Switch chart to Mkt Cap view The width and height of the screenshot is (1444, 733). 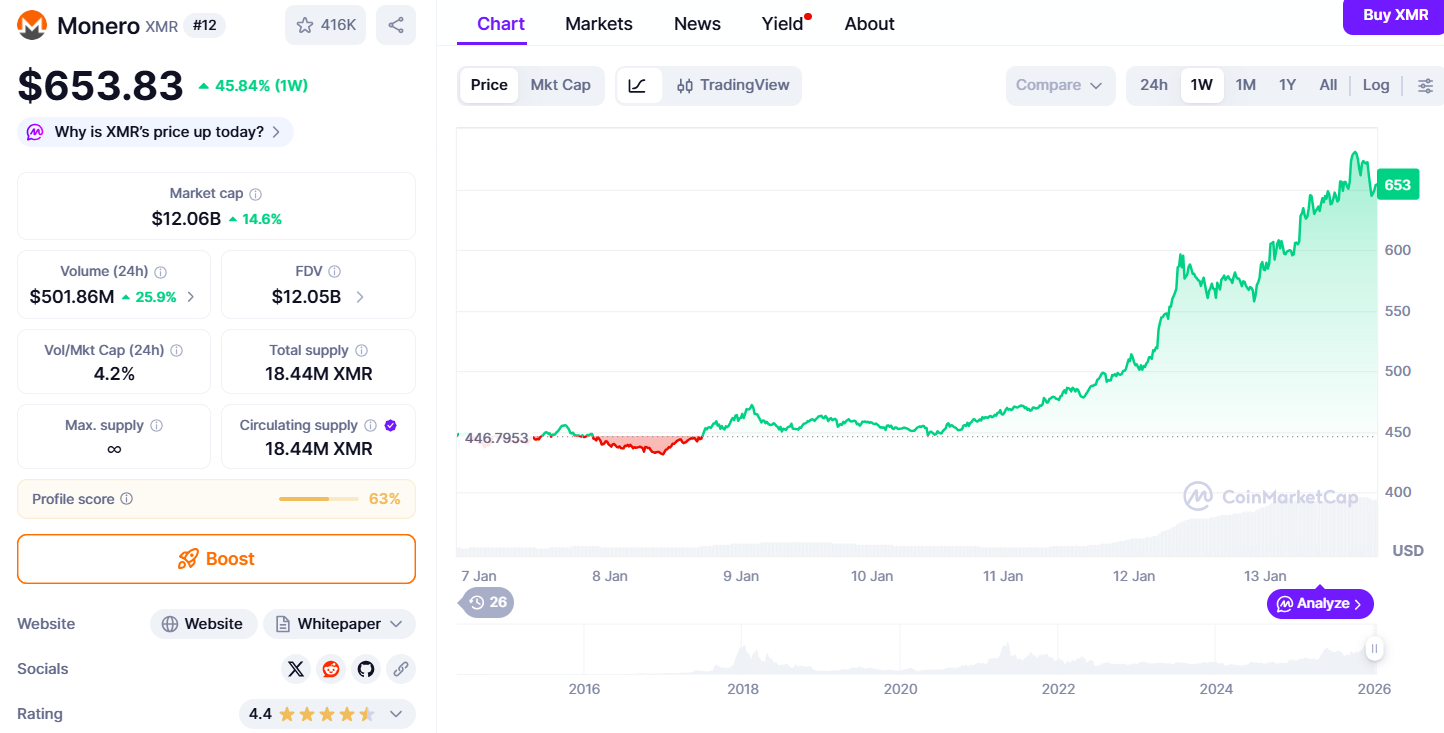[x=560, y=85]
